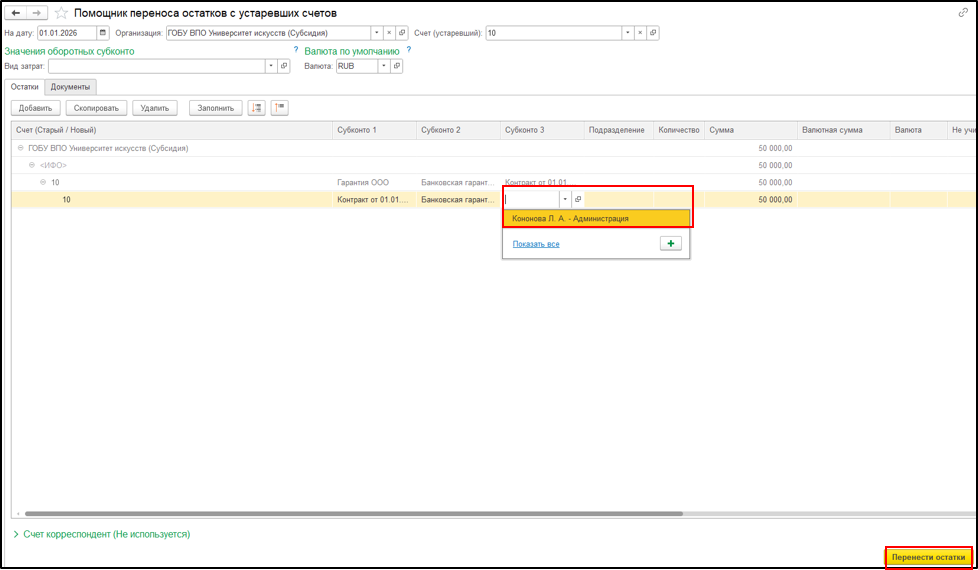
Task: Create a new item with the green plus
Action: [671, 244]
